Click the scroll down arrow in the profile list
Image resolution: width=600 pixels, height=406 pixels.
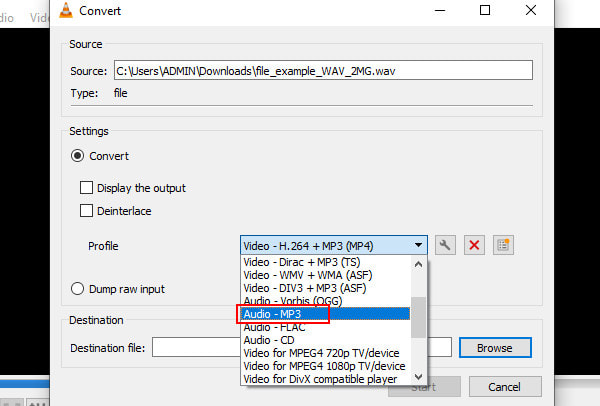tap(419, 377)
